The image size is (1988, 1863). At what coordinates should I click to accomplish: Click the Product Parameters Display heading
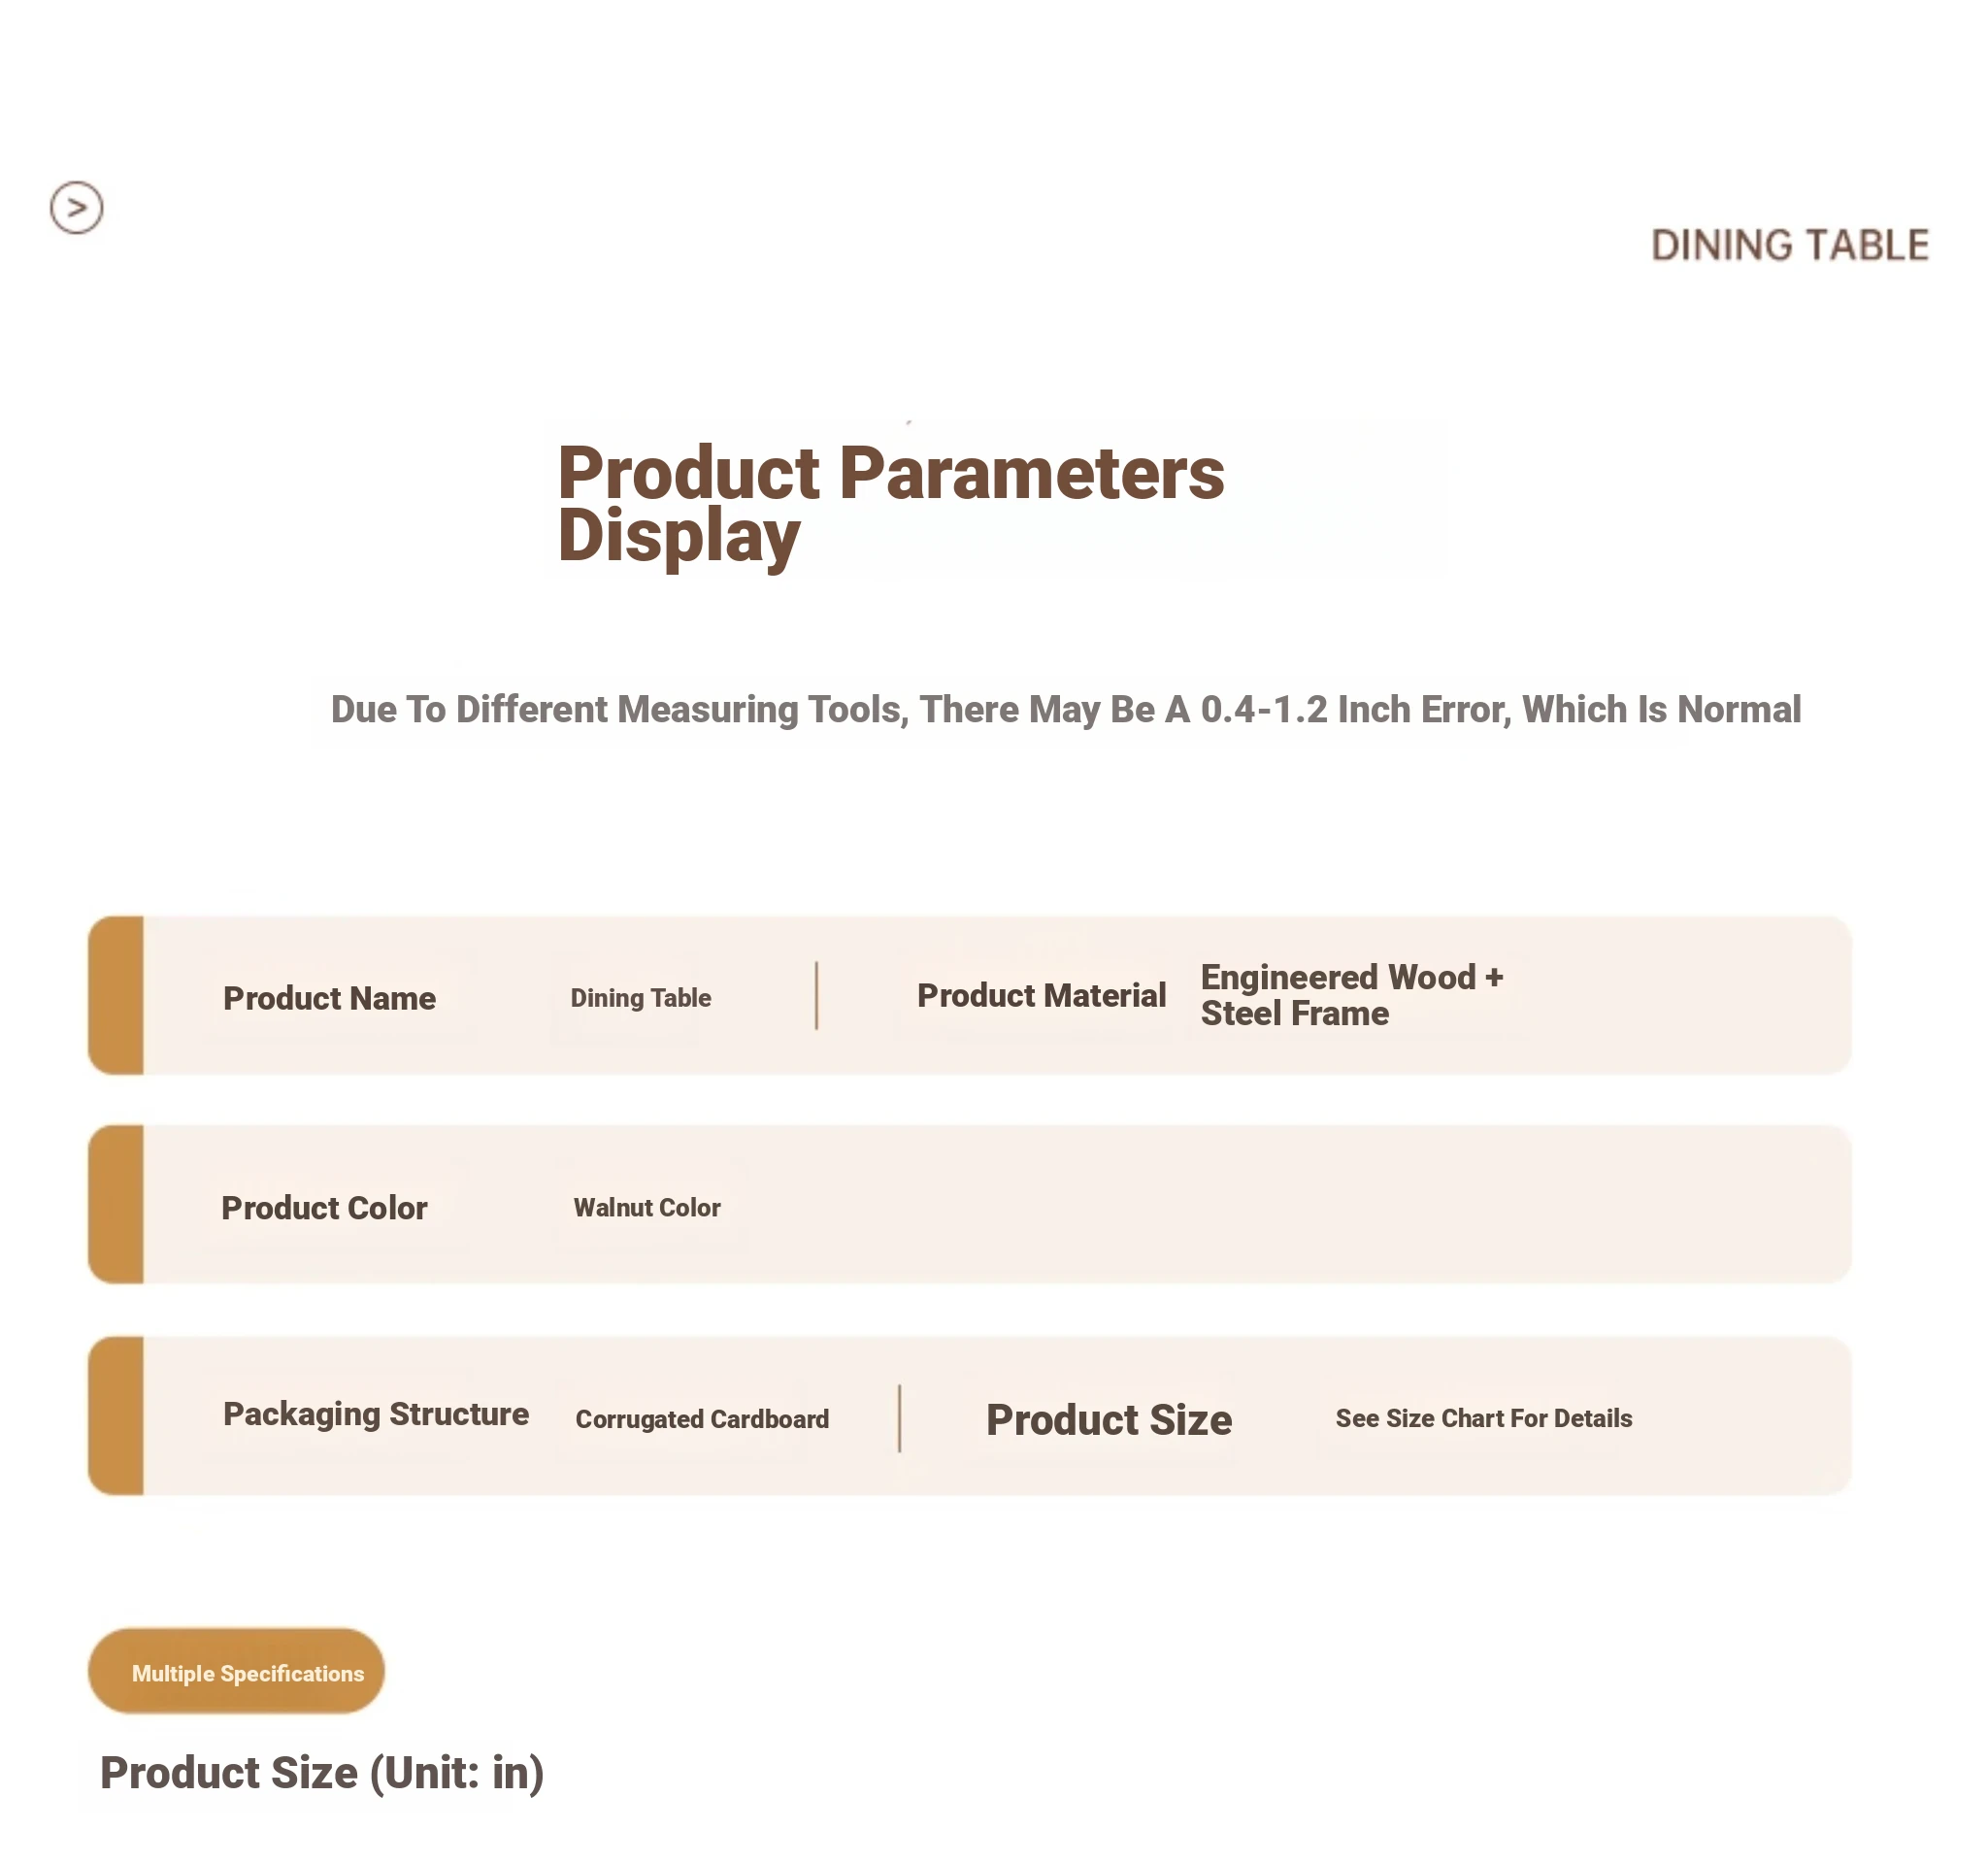[890, 503]
